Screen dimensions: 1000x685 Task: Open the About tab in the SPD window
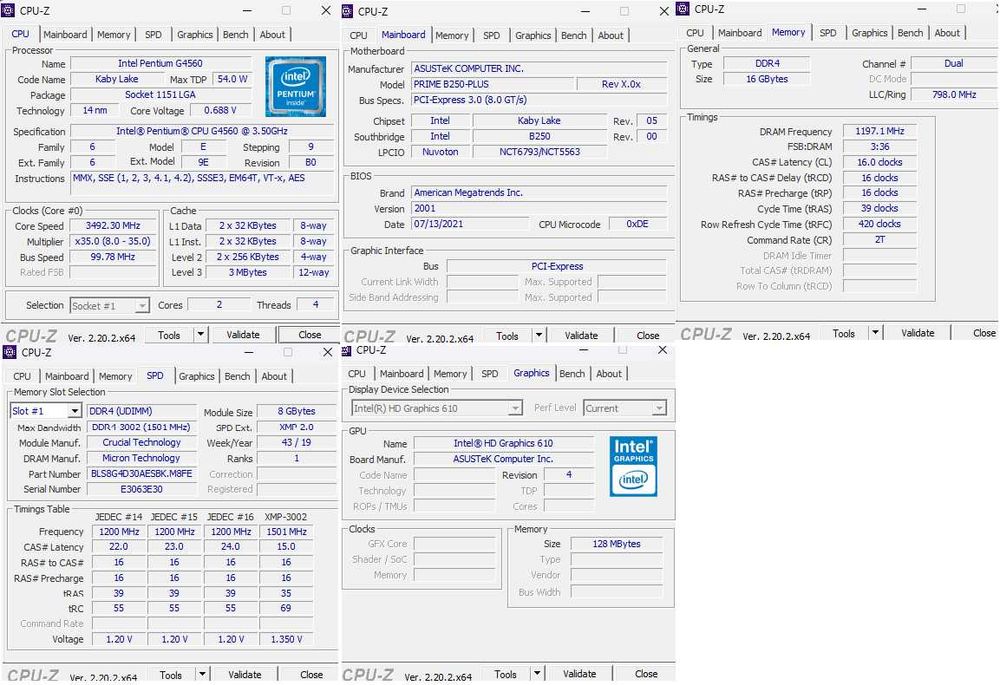[x=274, y=376]
